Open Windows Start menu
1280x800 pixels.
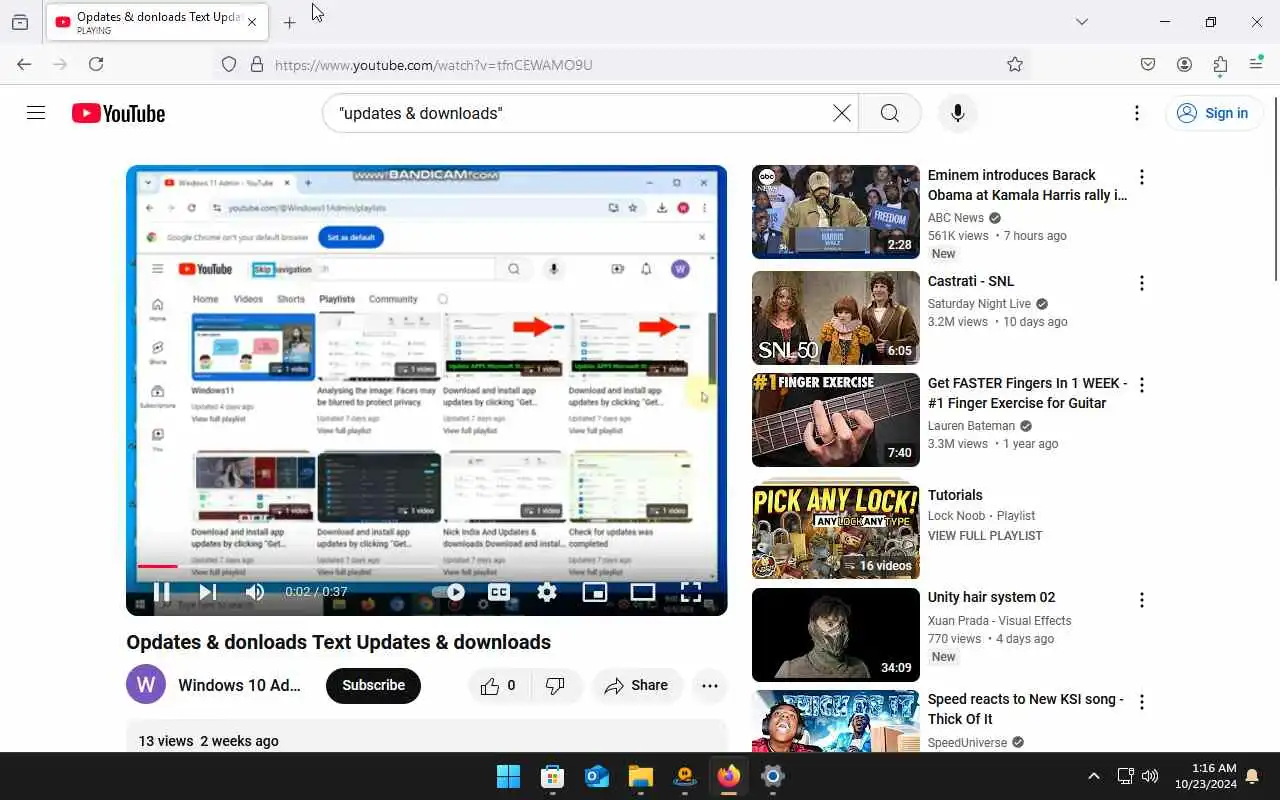508,776
